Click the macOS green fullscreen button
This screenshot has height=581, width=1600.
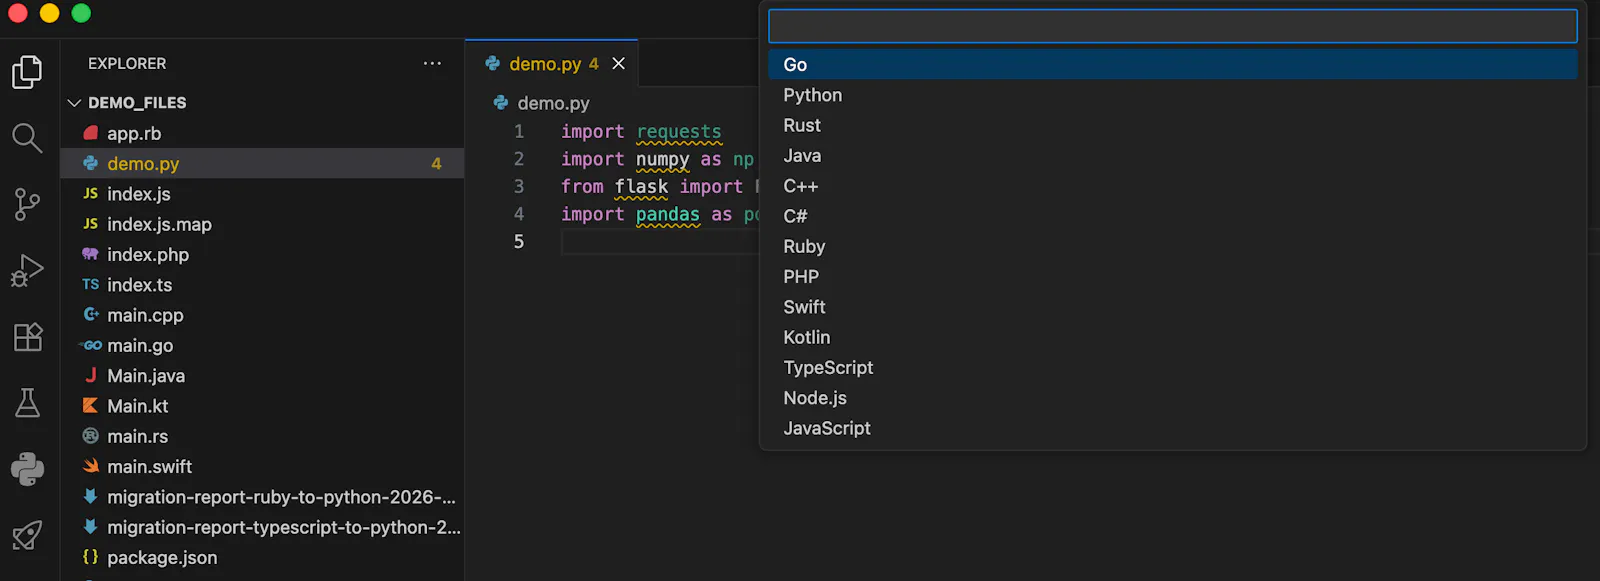coord(81,13)
